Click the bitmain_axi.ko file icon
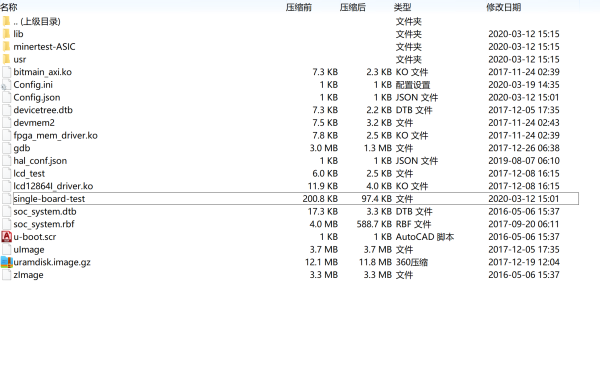 (x=6, y=72)
